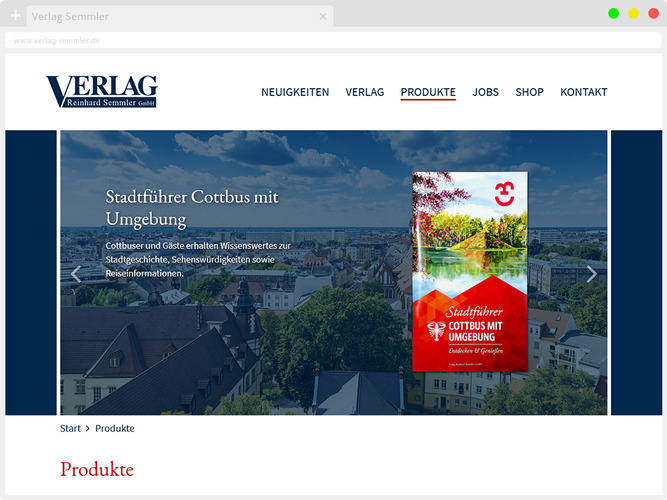The image size is (667, 500).
Task: Click the Stadtführer Cottbus book cover
Action: click(x=470, y=271)
